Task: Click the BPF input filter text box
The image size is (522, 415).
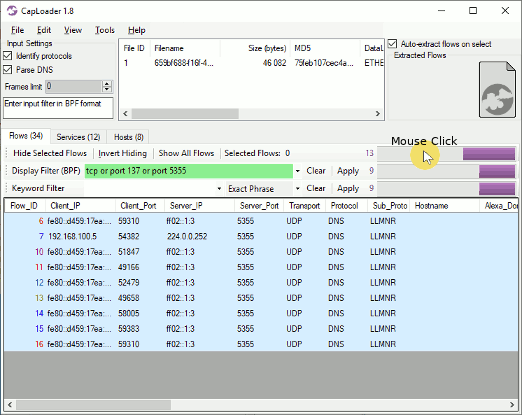Action: 58,108
